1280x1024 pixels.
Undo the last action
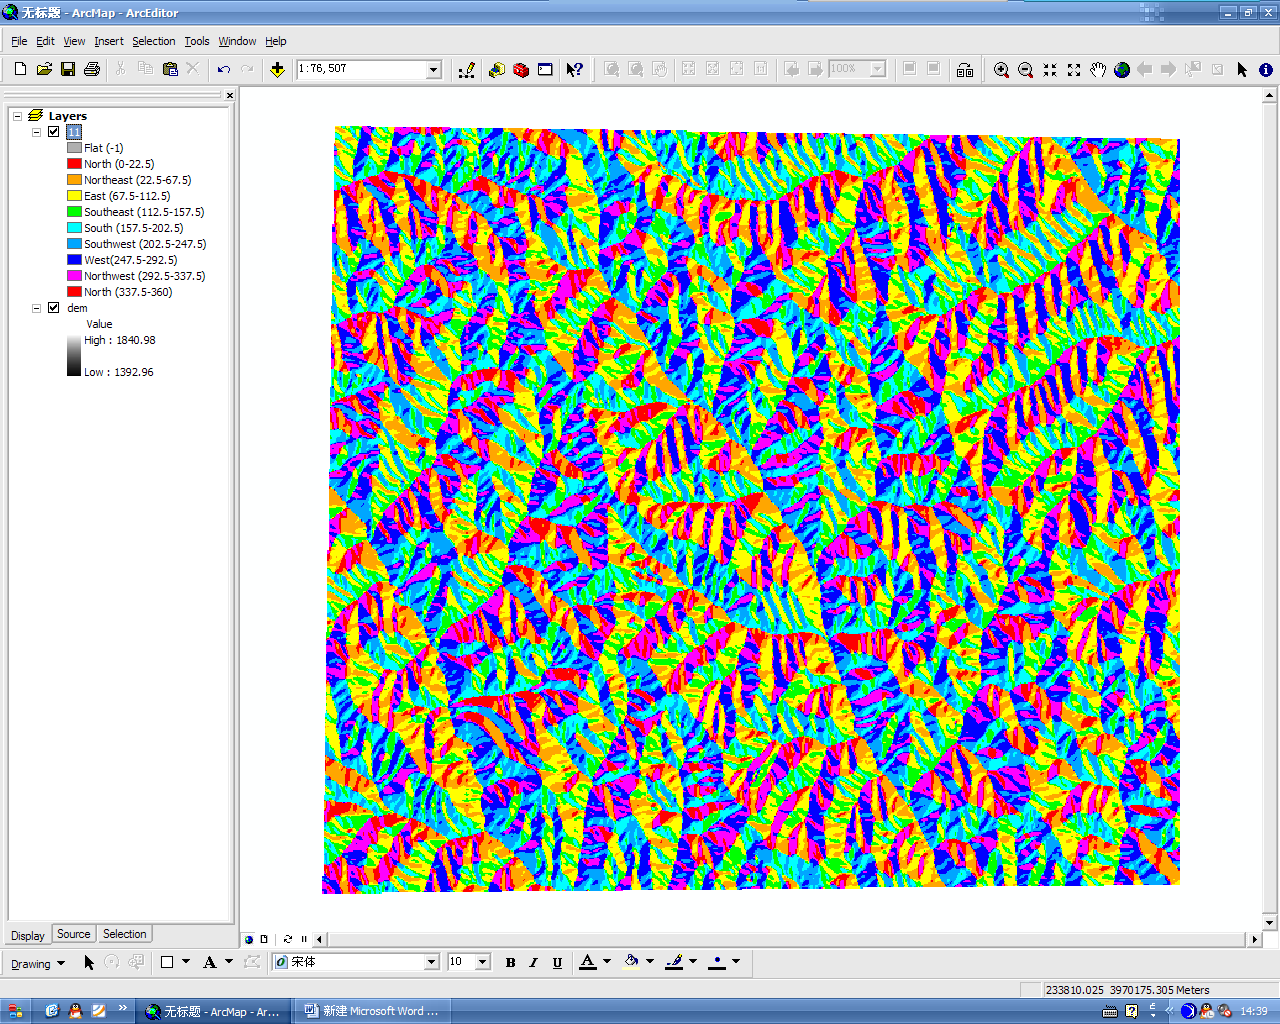pyautogui.click(x=224, y=69)
